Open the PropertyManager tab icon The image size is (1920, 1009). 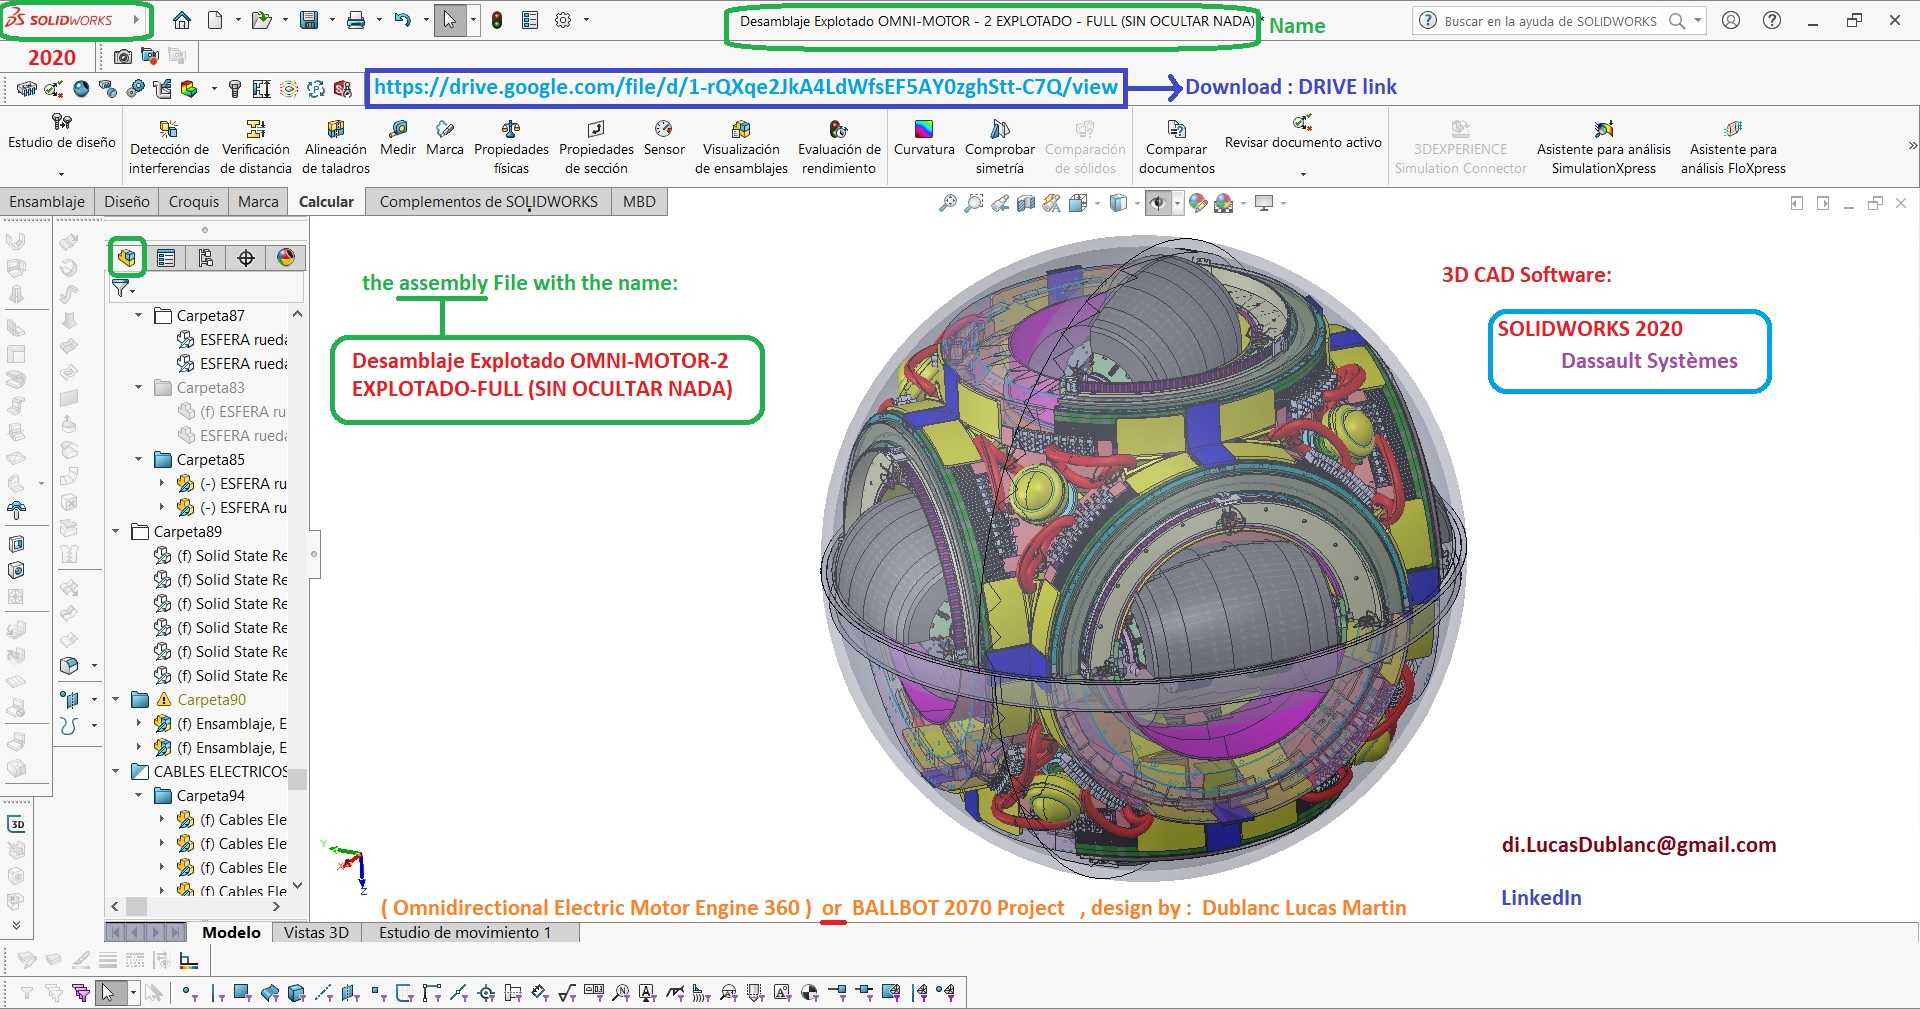pyautogui.click(x=166, y=258)
